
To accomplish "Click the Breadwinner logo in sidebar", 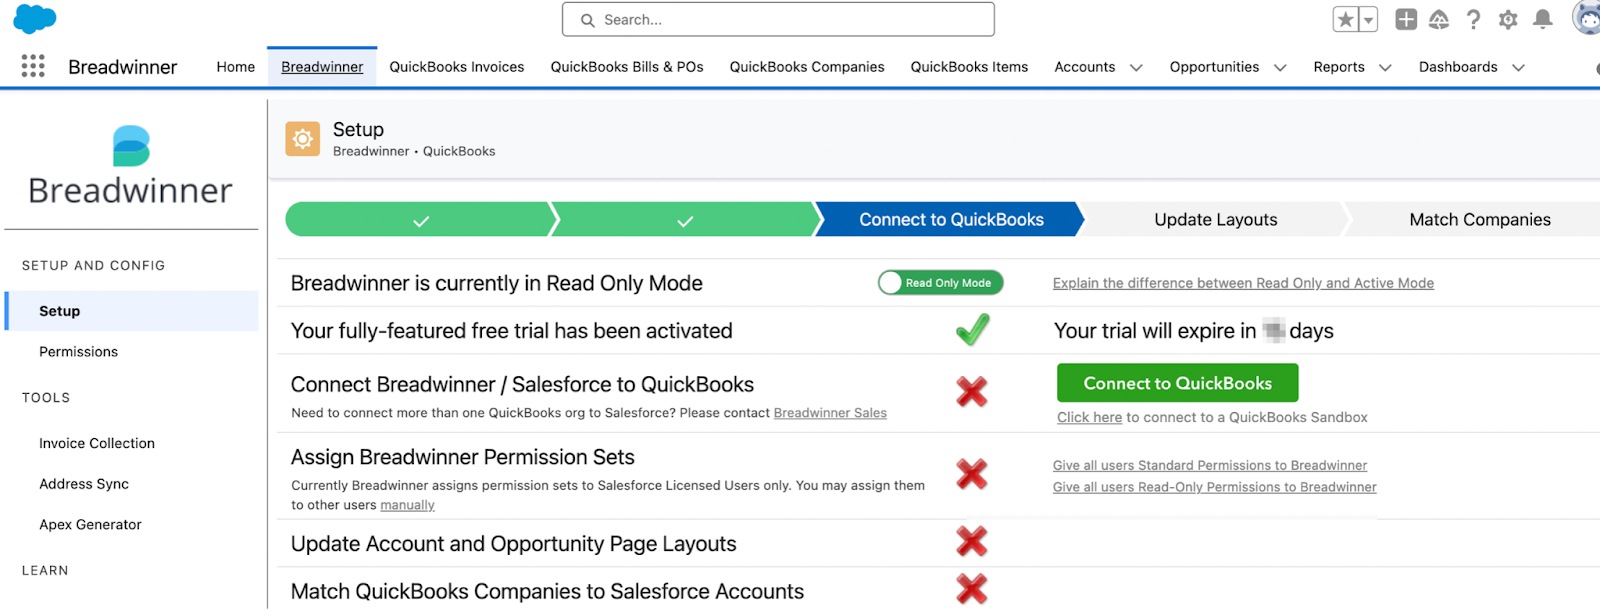I will (131, 166).
